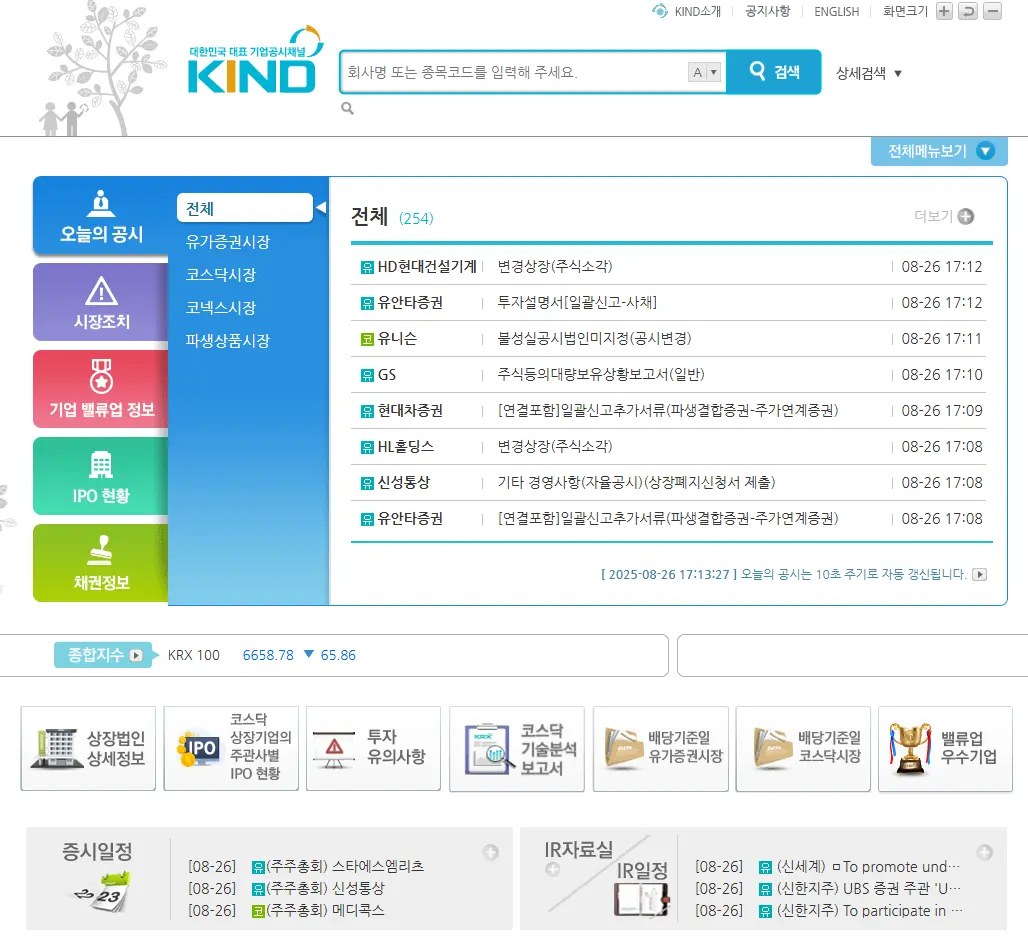The height and width of the screenshot is (940, 1028).
Task: Select 파생상품시장 market tab
Action: (227, 341)
